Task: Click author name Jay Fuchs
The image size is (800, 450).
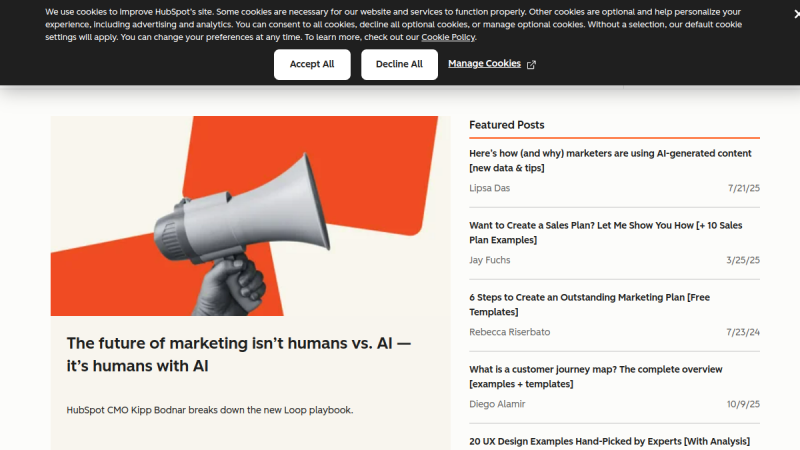Action: click(x=491, y=260)
